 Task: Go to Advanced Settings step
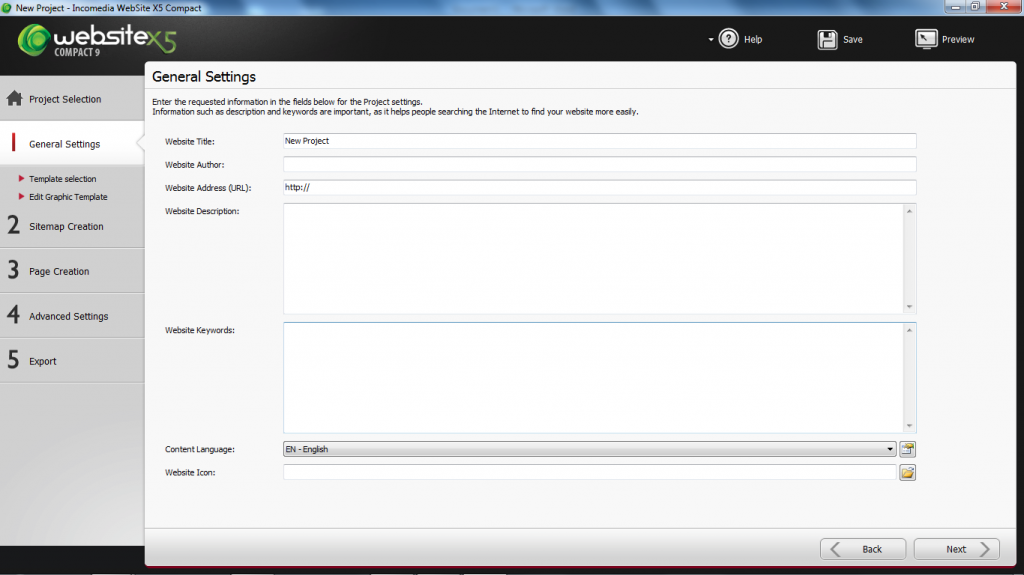point(72,316)
